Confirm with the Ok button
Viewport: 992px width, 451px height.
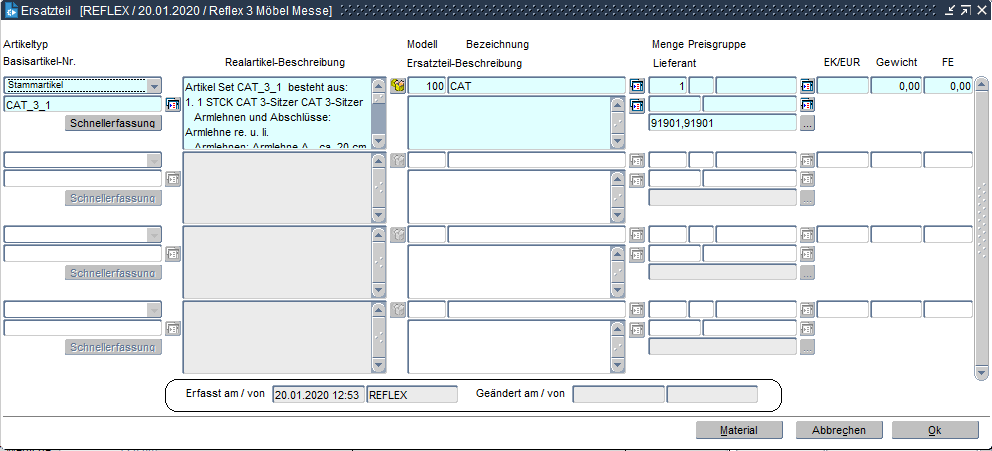point(934,430)
